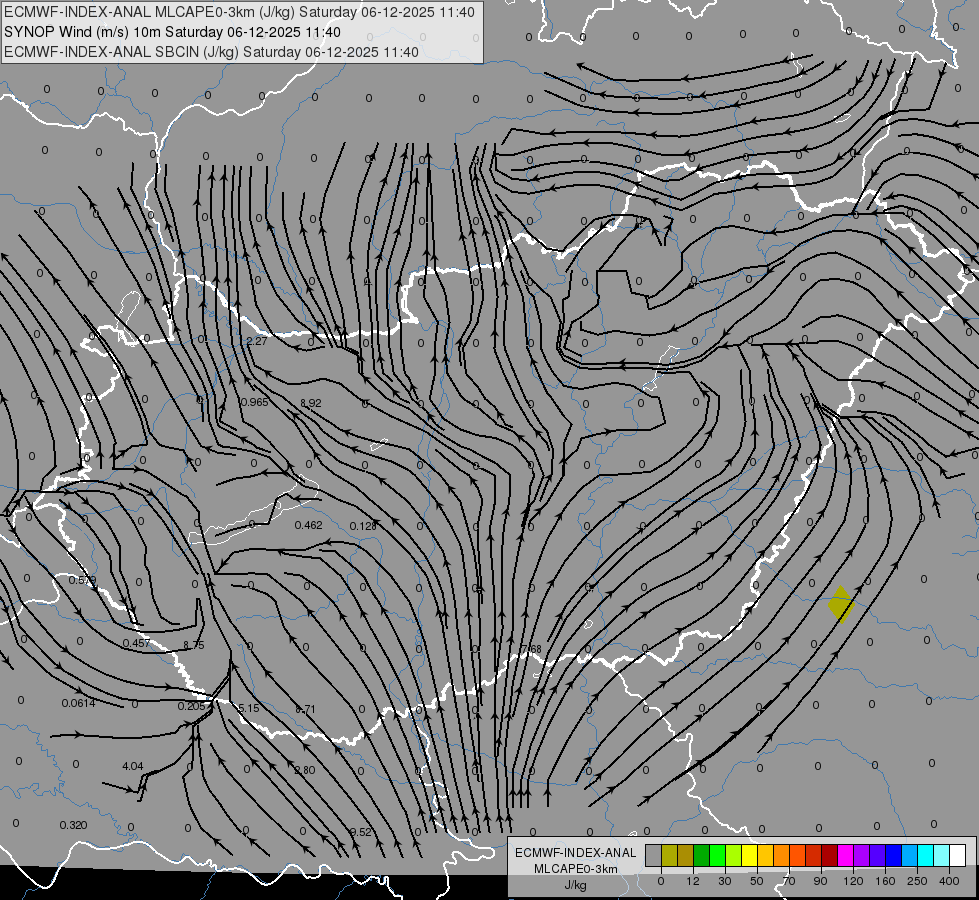Click the SYNOP Wind 10m title line
Viewport: 979px width, 900px height.
(172, 32)
